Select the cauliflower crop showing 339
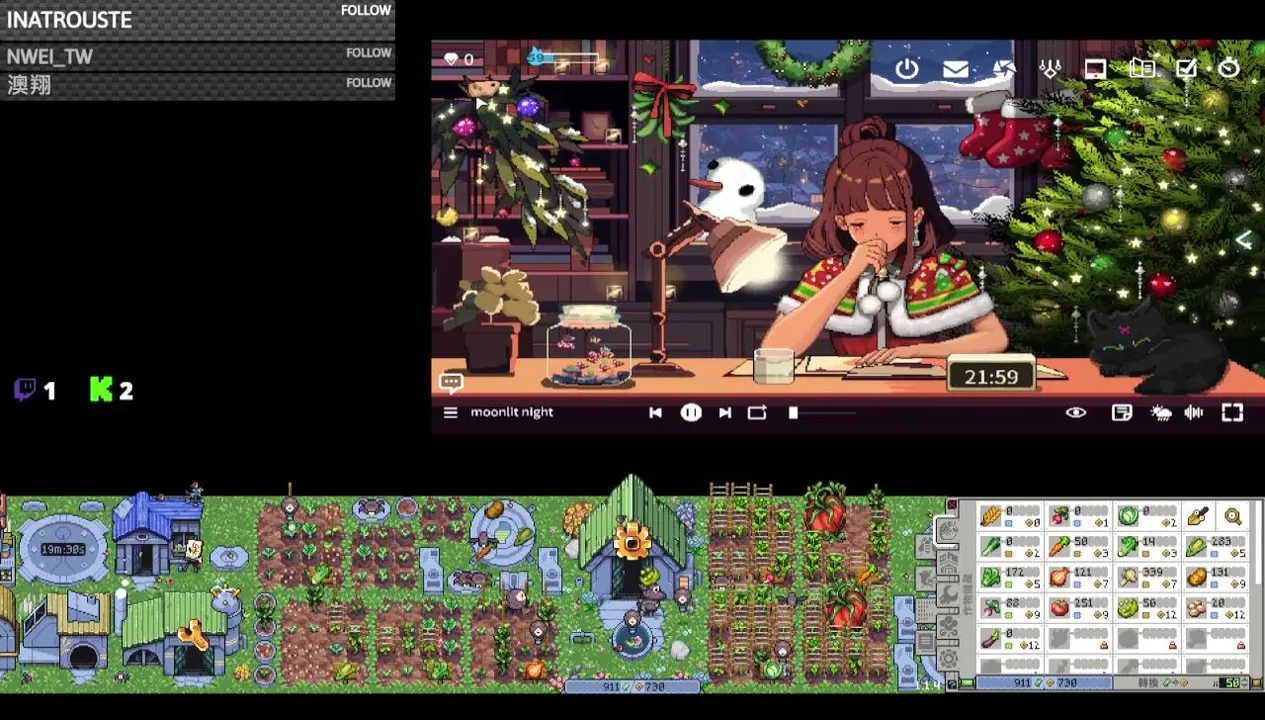Screen dimensions: 1265x720 coord(1147,577)
